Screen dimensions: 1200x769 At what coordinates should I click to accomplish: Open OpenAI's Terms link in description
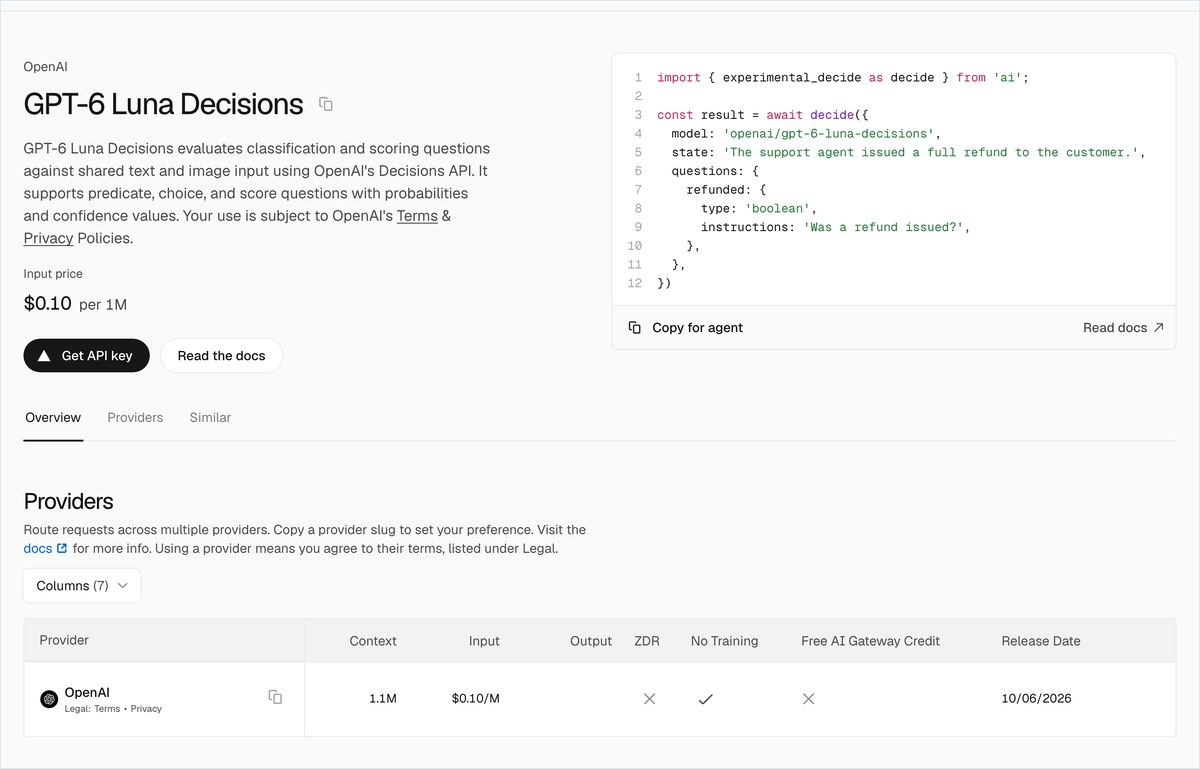pos(417,216)
